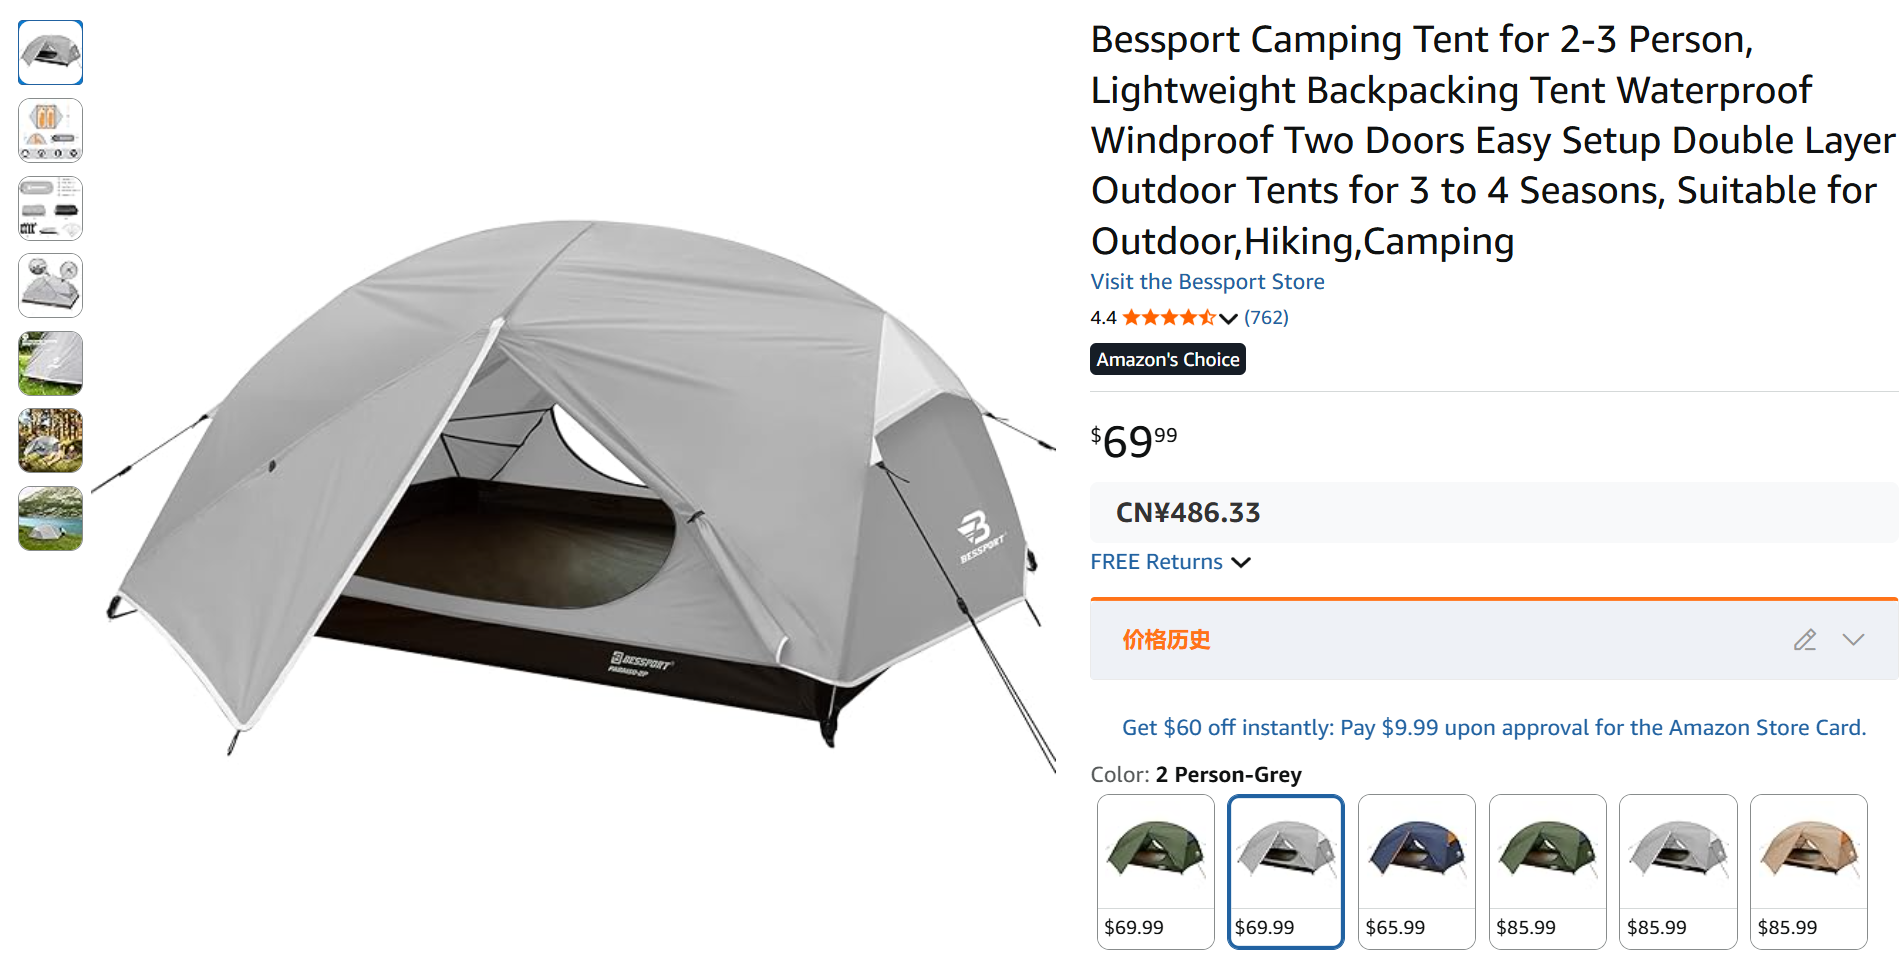Select the green tent option priced $69.99
This screenshot has width=1904, height=959.
1155,871
